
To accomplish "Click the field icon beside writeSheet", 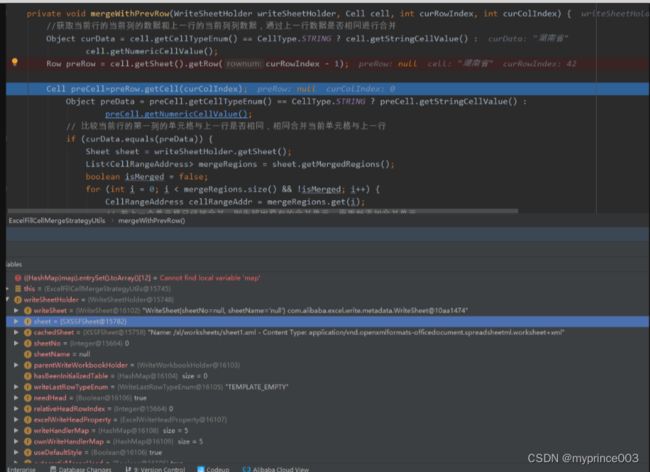I will coord(28,310).
